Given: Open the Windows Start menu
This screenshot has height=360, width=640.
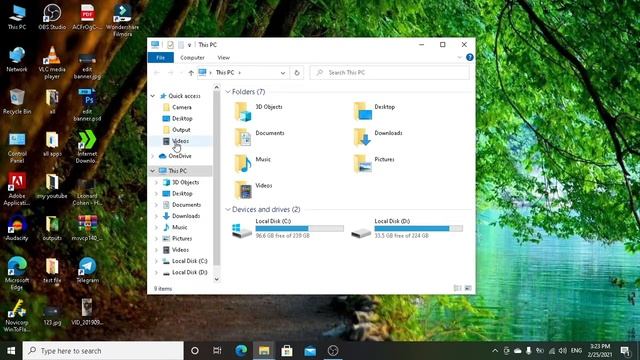Looking at the screenshot, I should (x=11, y=351).
